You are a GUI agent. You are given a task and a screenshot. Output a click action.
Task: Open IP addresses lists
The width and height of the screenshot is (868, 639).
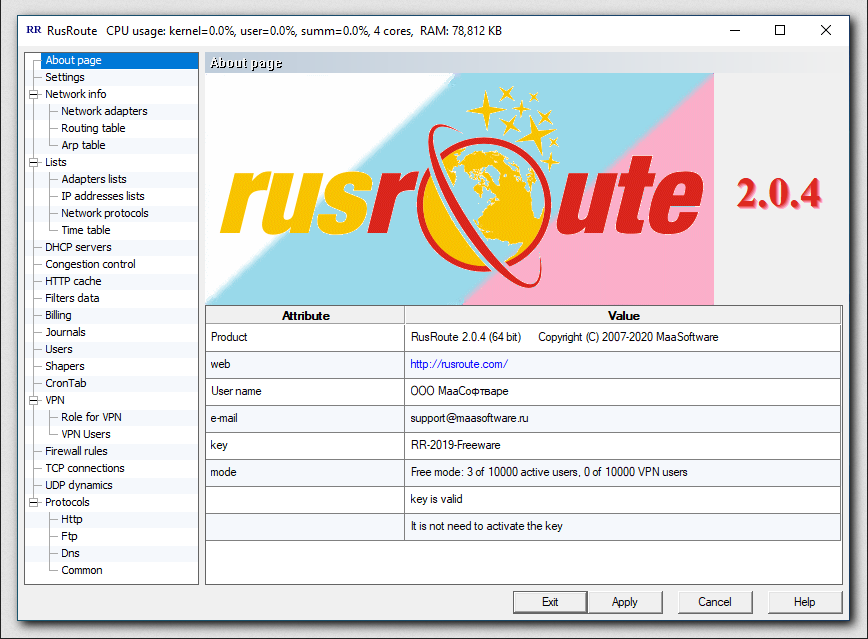coord(102,197)
